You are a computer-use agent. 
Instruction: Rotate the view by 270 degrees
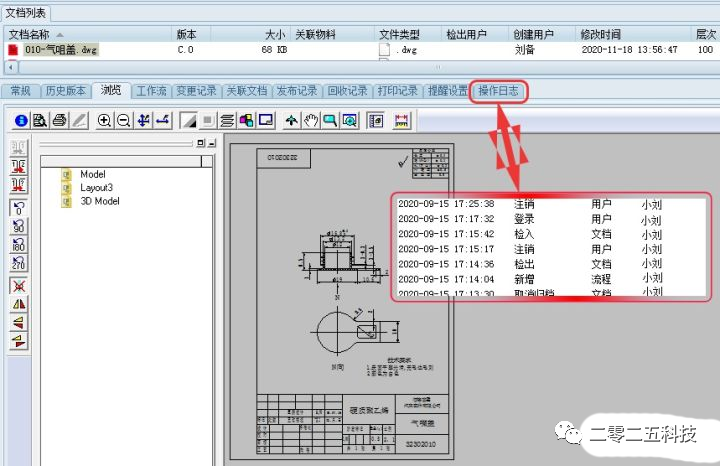(x=18, y=263)
